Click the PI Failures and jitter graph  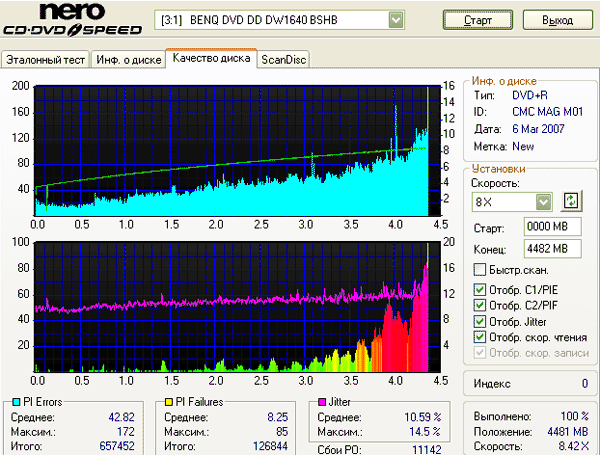237,307
